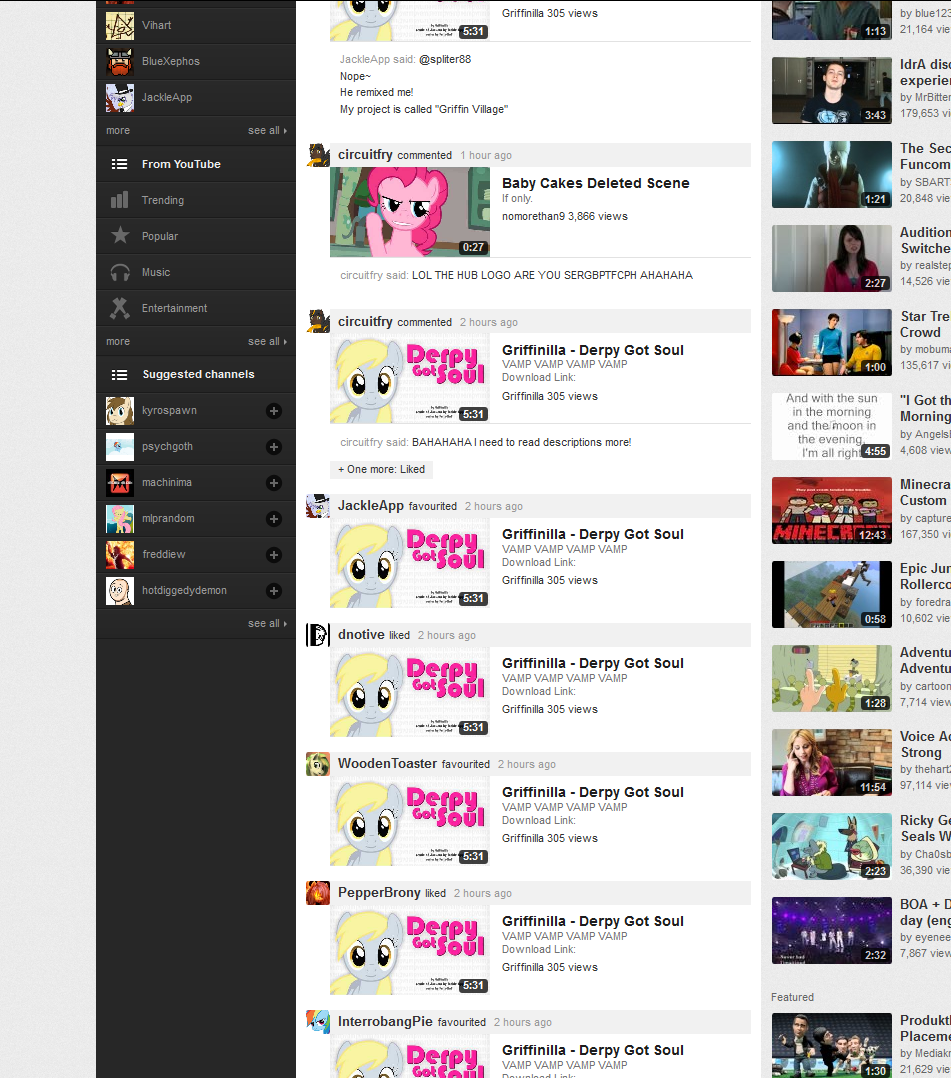Viewport: 951px width, 1078px height.
Task: Open Derpy Got Soul title liked by dnotive
Action: [593, 663]
